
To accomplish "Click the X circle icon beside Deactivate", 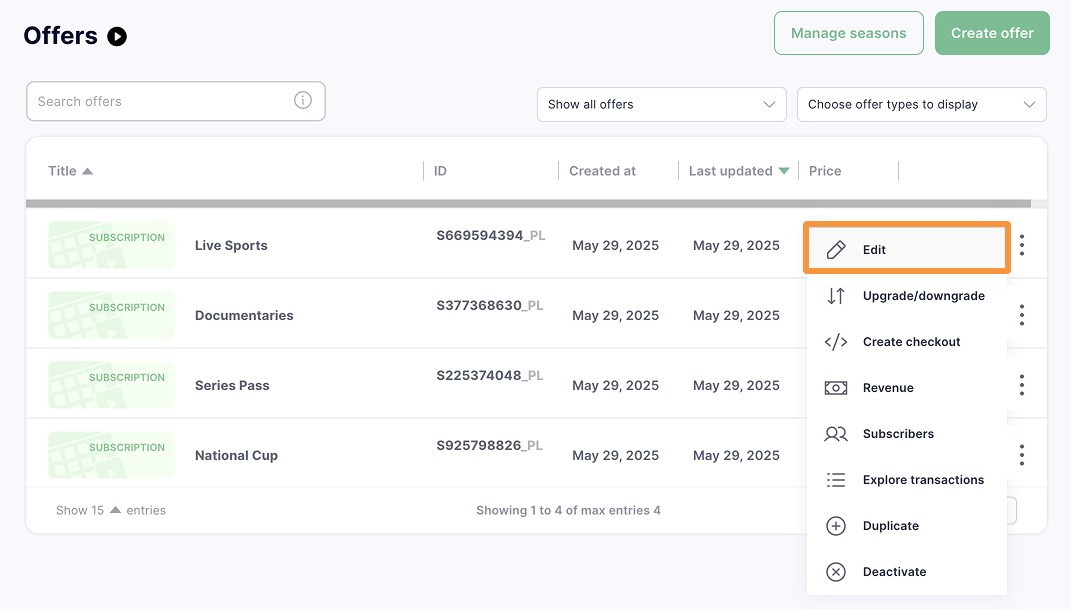I will pos(835,571).
